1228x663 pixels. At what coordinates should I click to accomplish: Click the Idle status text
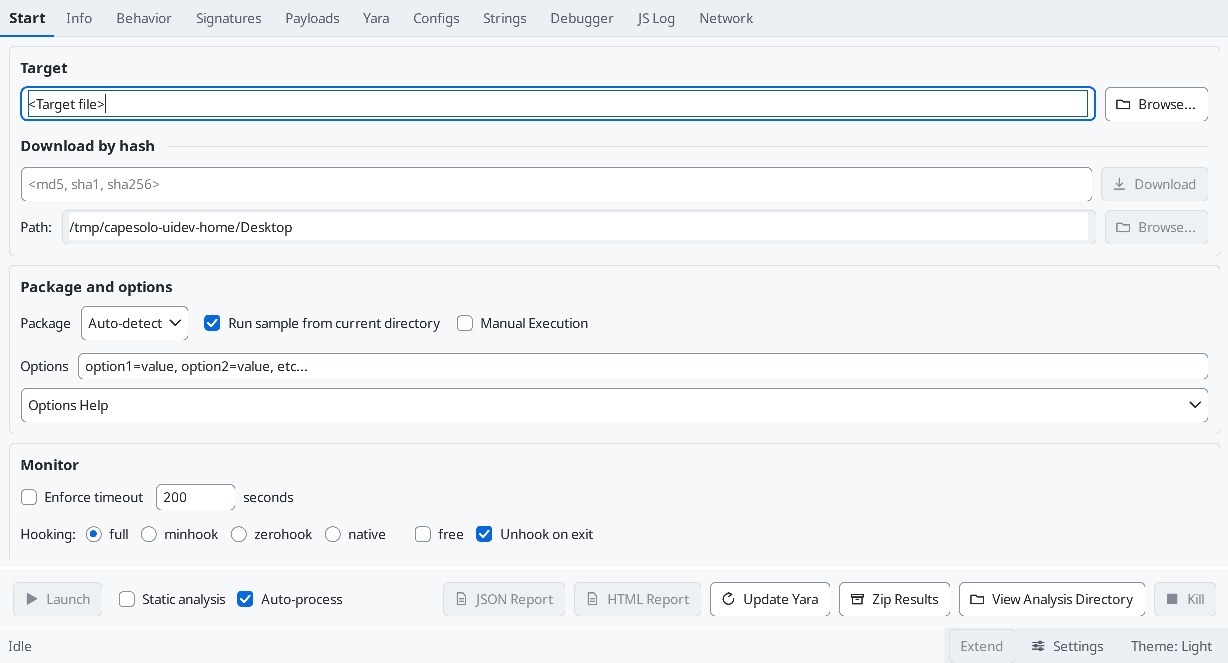coord(20,646)
